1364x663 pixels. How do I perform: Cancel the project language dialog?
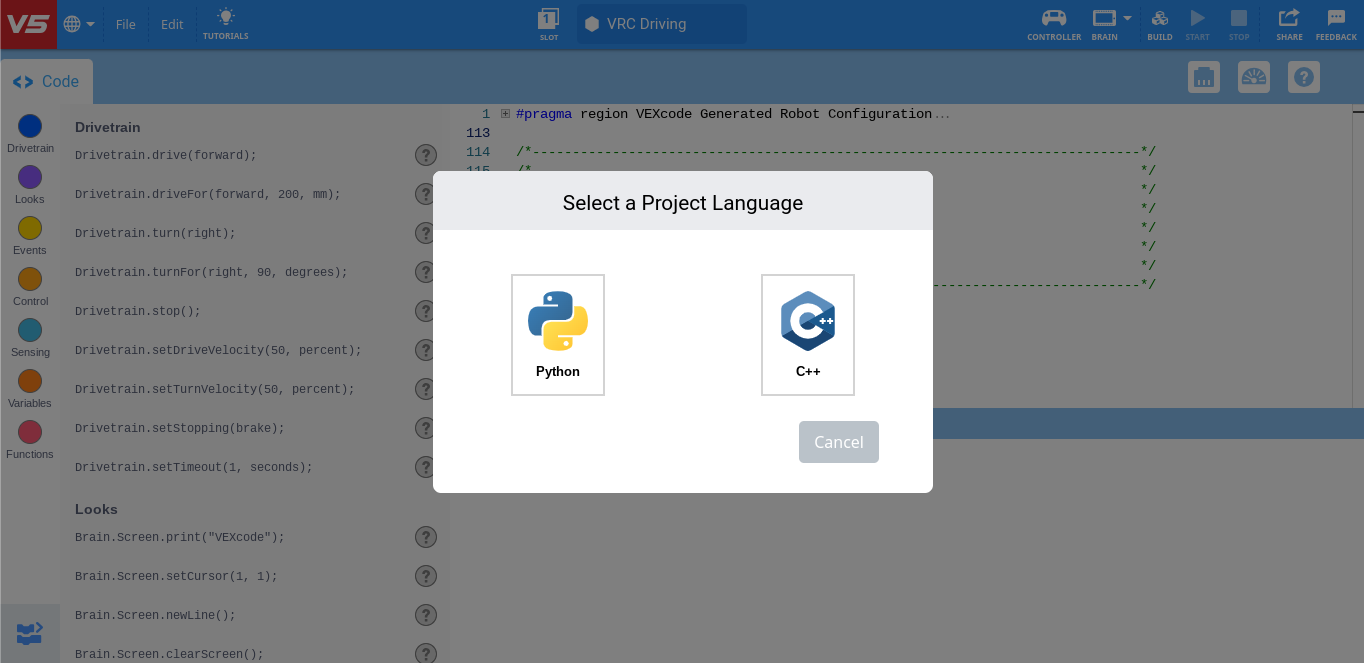(838, 442)
